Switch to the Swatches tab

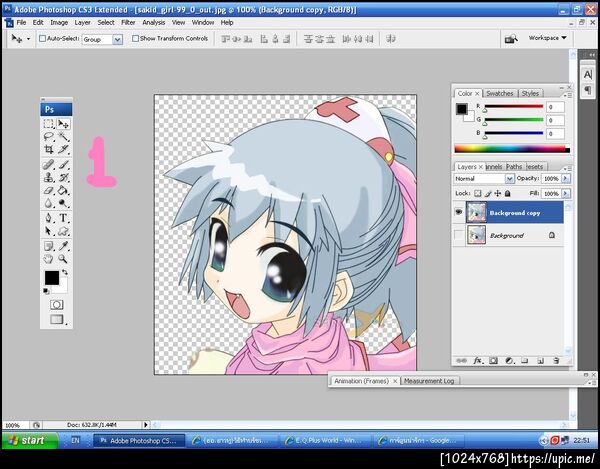(x=500, y=93)
